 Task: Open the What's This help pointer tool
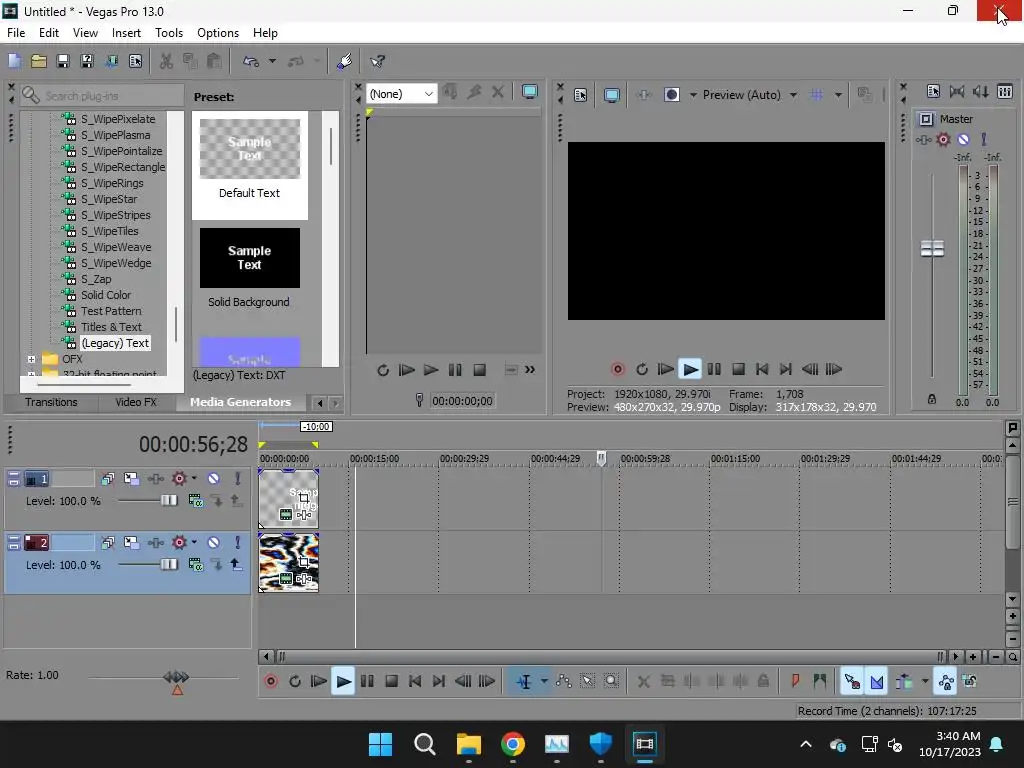click(x=377, y=61)
